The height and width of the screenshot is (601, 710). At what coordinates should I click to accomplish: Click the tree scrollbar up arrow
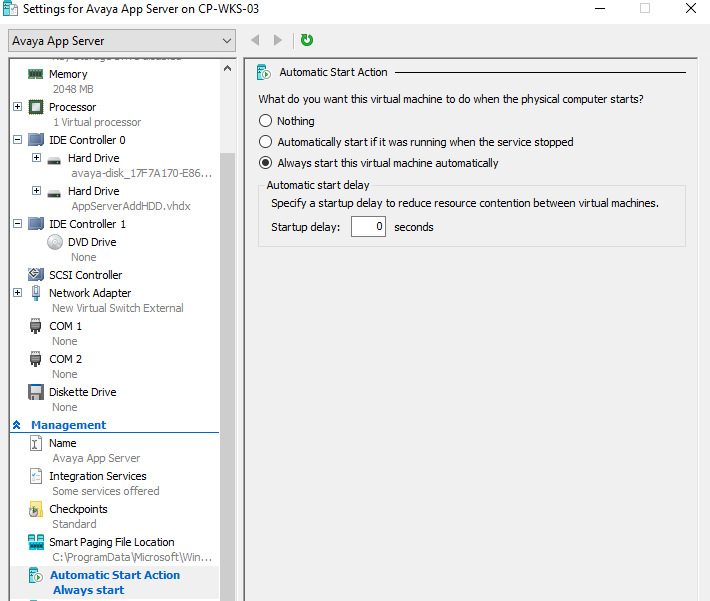pos(227,68)
